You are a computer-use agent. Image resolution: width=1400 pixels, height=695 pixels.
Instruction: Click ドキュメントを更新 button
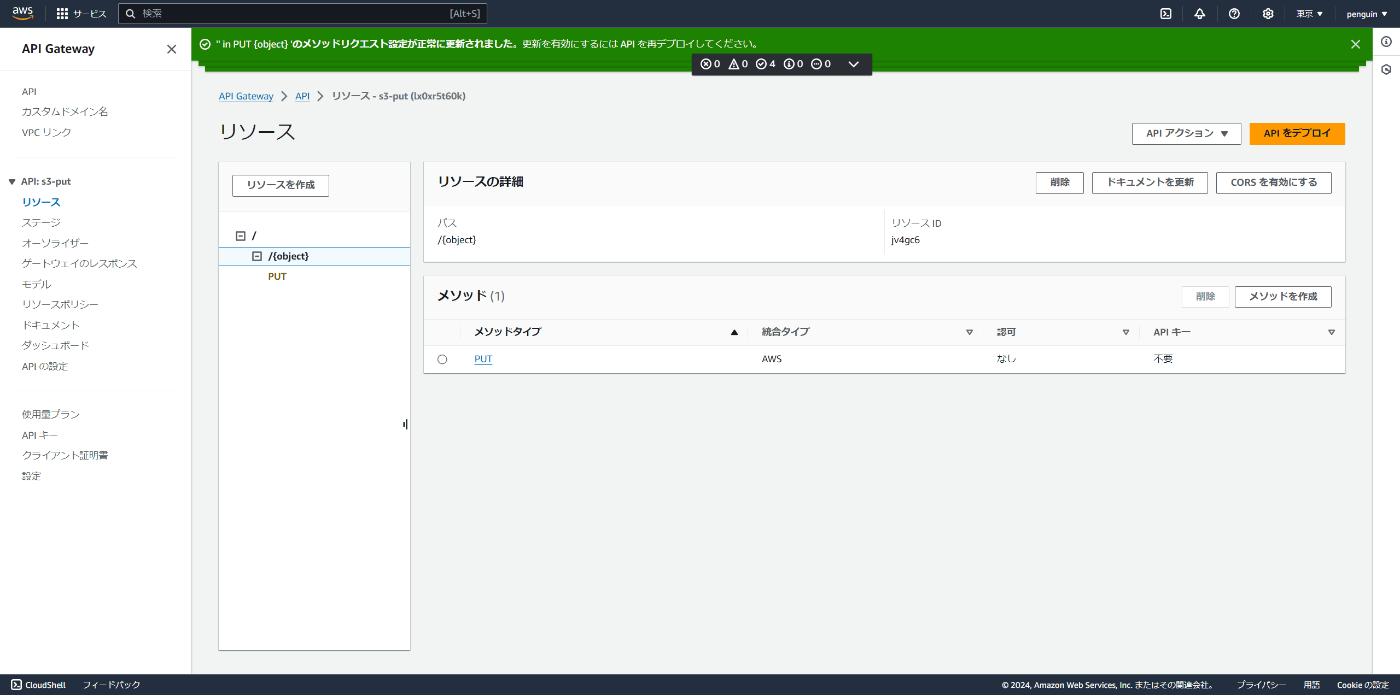(x=1150, y=183)
